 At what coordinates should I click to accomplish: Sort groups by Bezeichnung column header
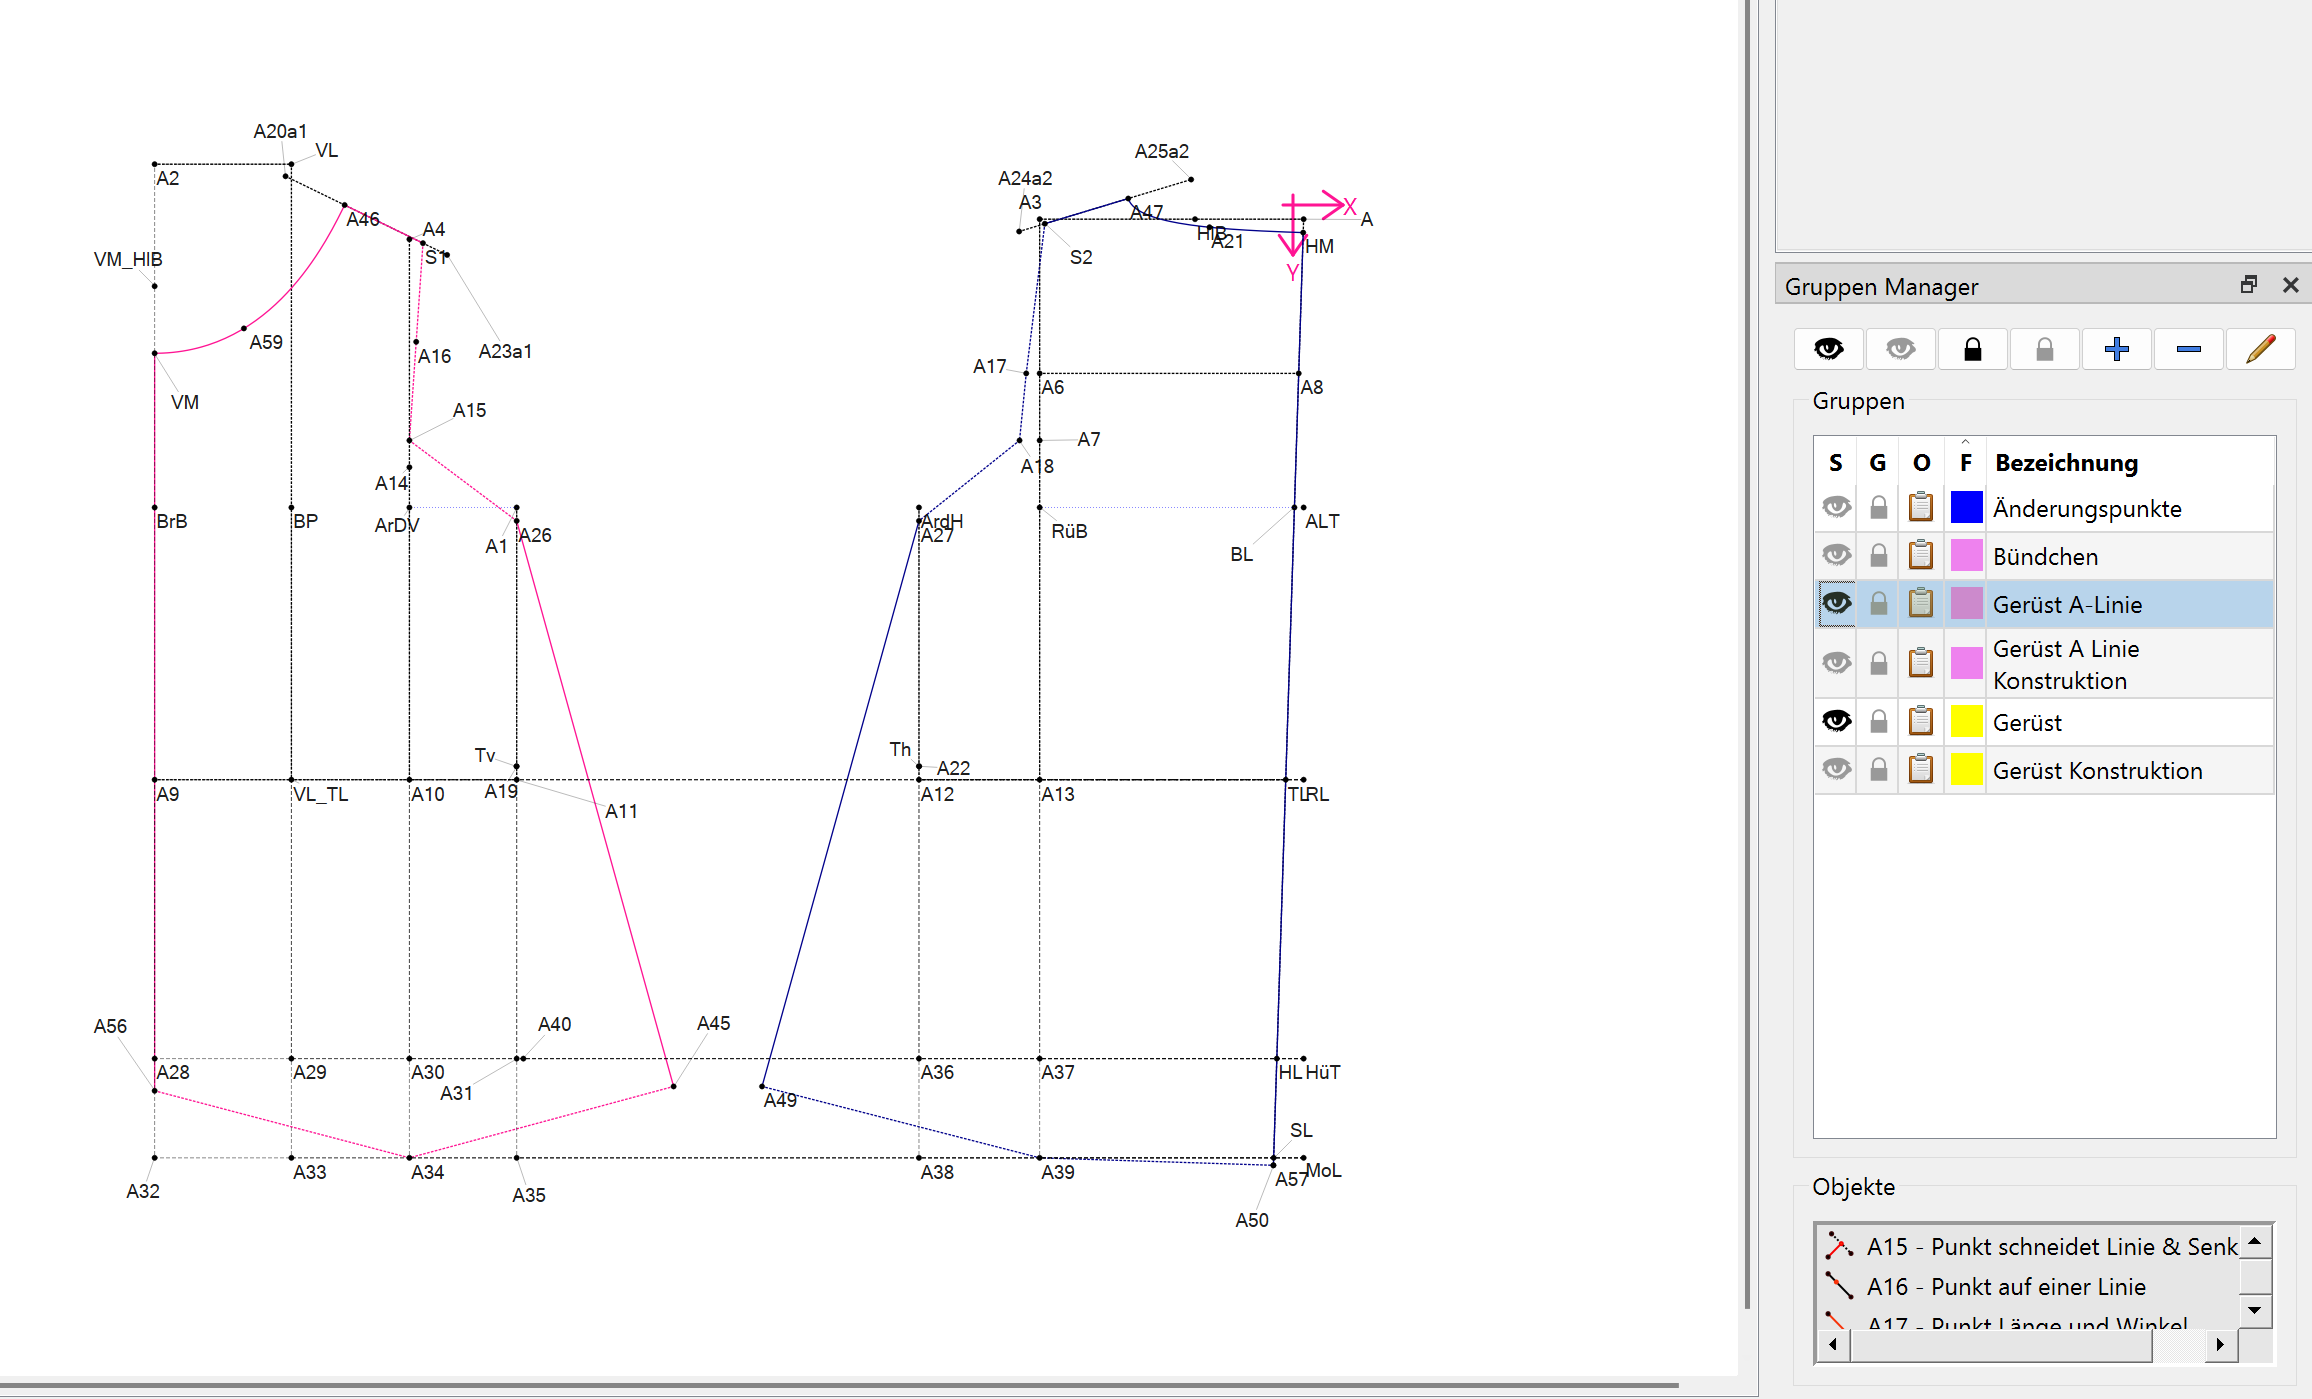tap(2066, 463)
